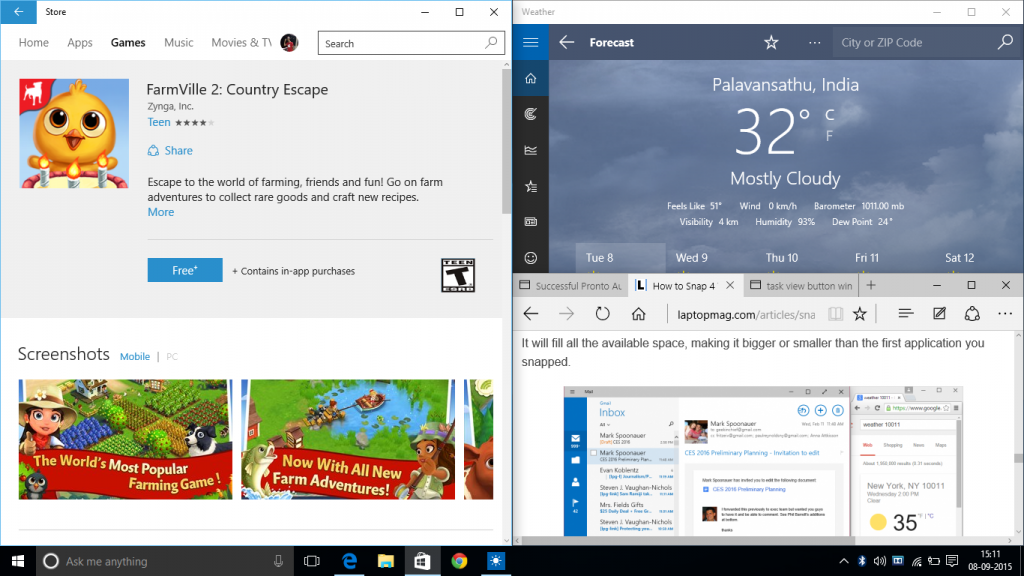Select Sat 12 forecast day

(959, 258)
